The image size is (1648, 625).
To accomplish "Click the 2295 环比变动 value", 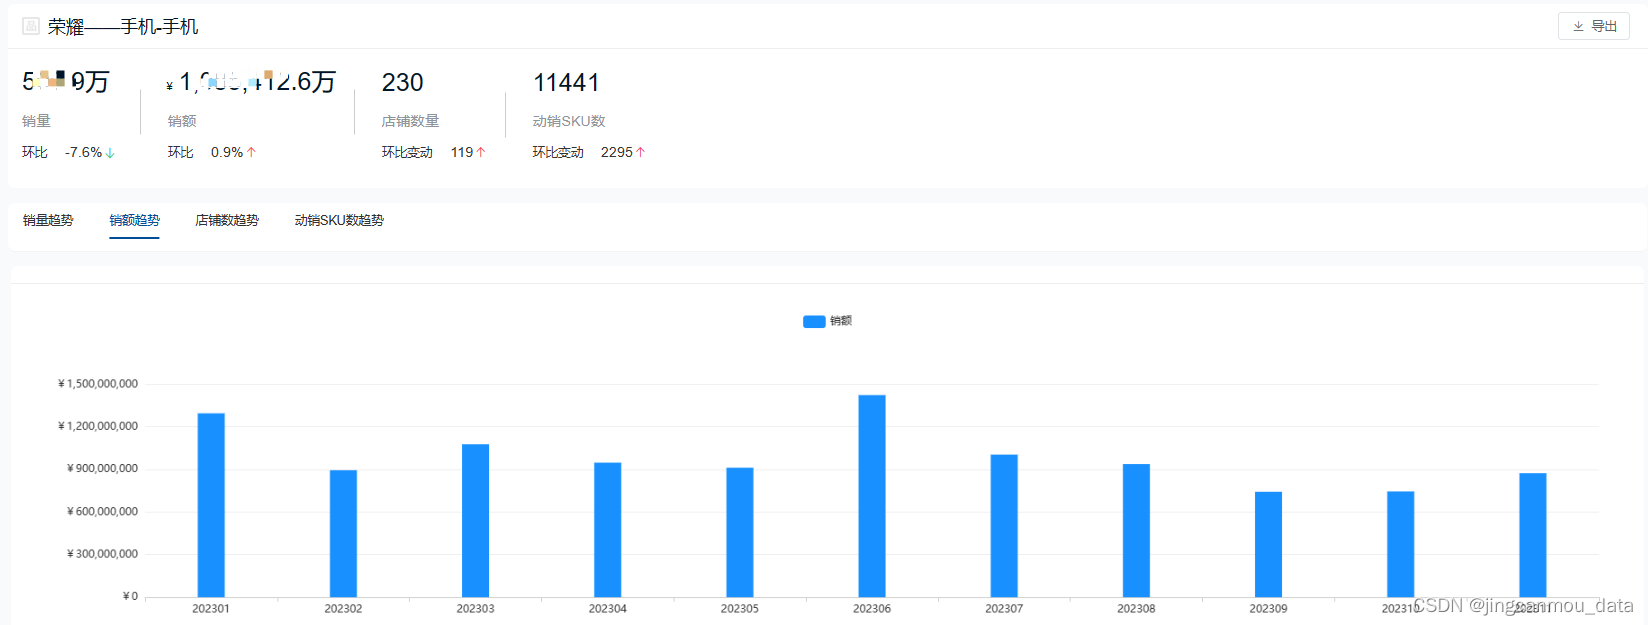I will coord(617,152).
